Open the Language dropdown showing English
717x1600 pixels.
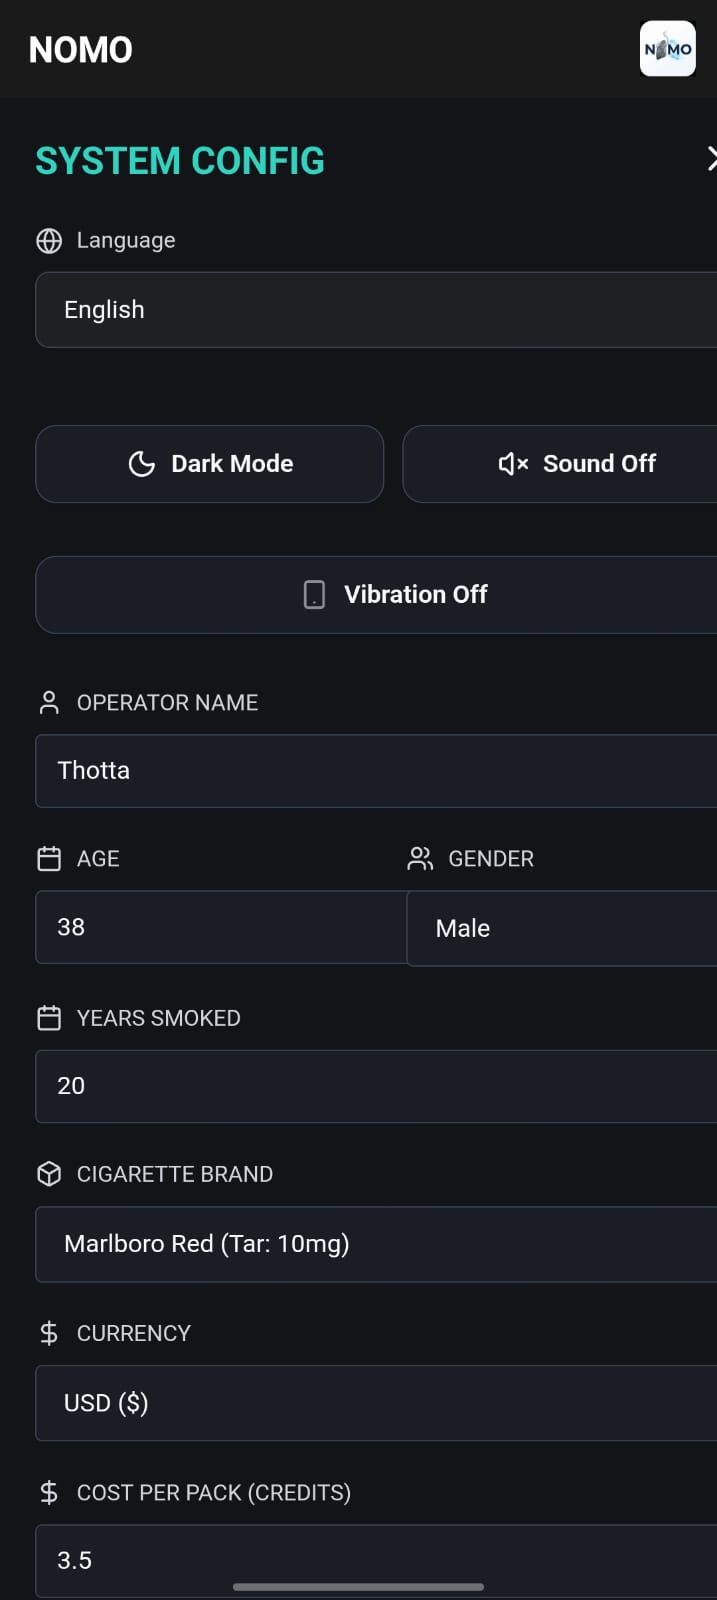tap(376, 310)
